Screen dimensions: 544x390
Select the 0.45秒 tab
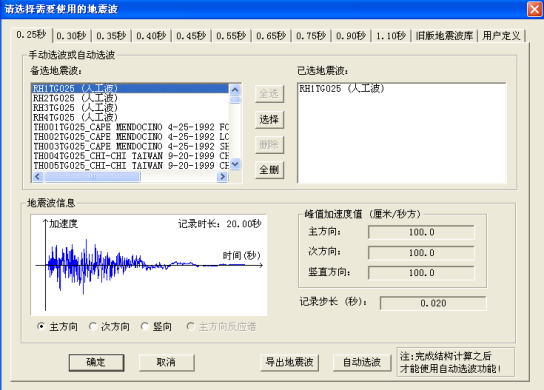point(191,36)
